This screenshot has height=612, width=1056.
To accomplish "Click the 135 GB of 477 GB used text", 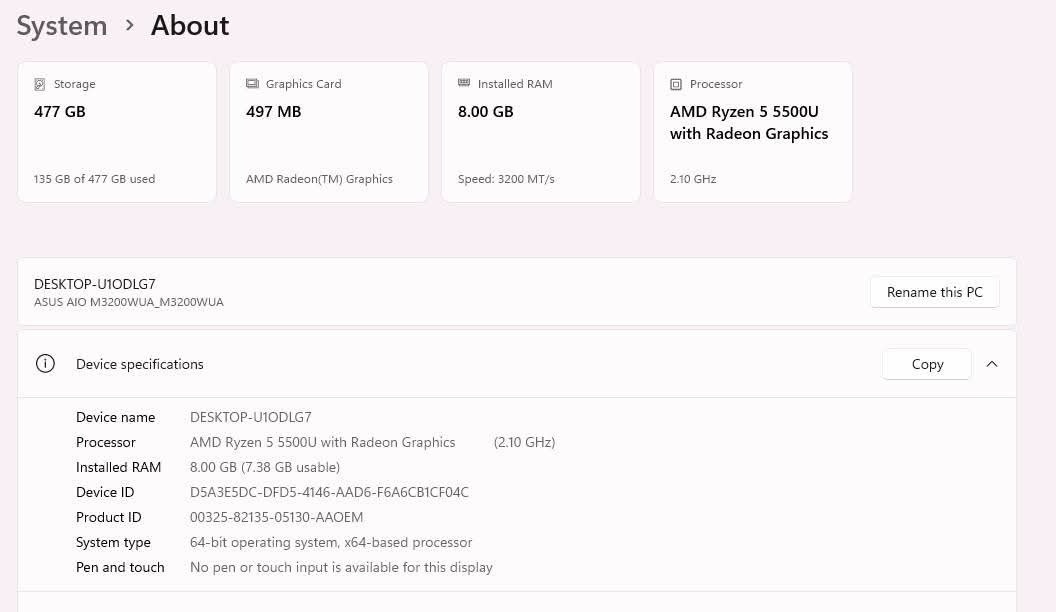I will pyautogui.click(x=94, y=179).
